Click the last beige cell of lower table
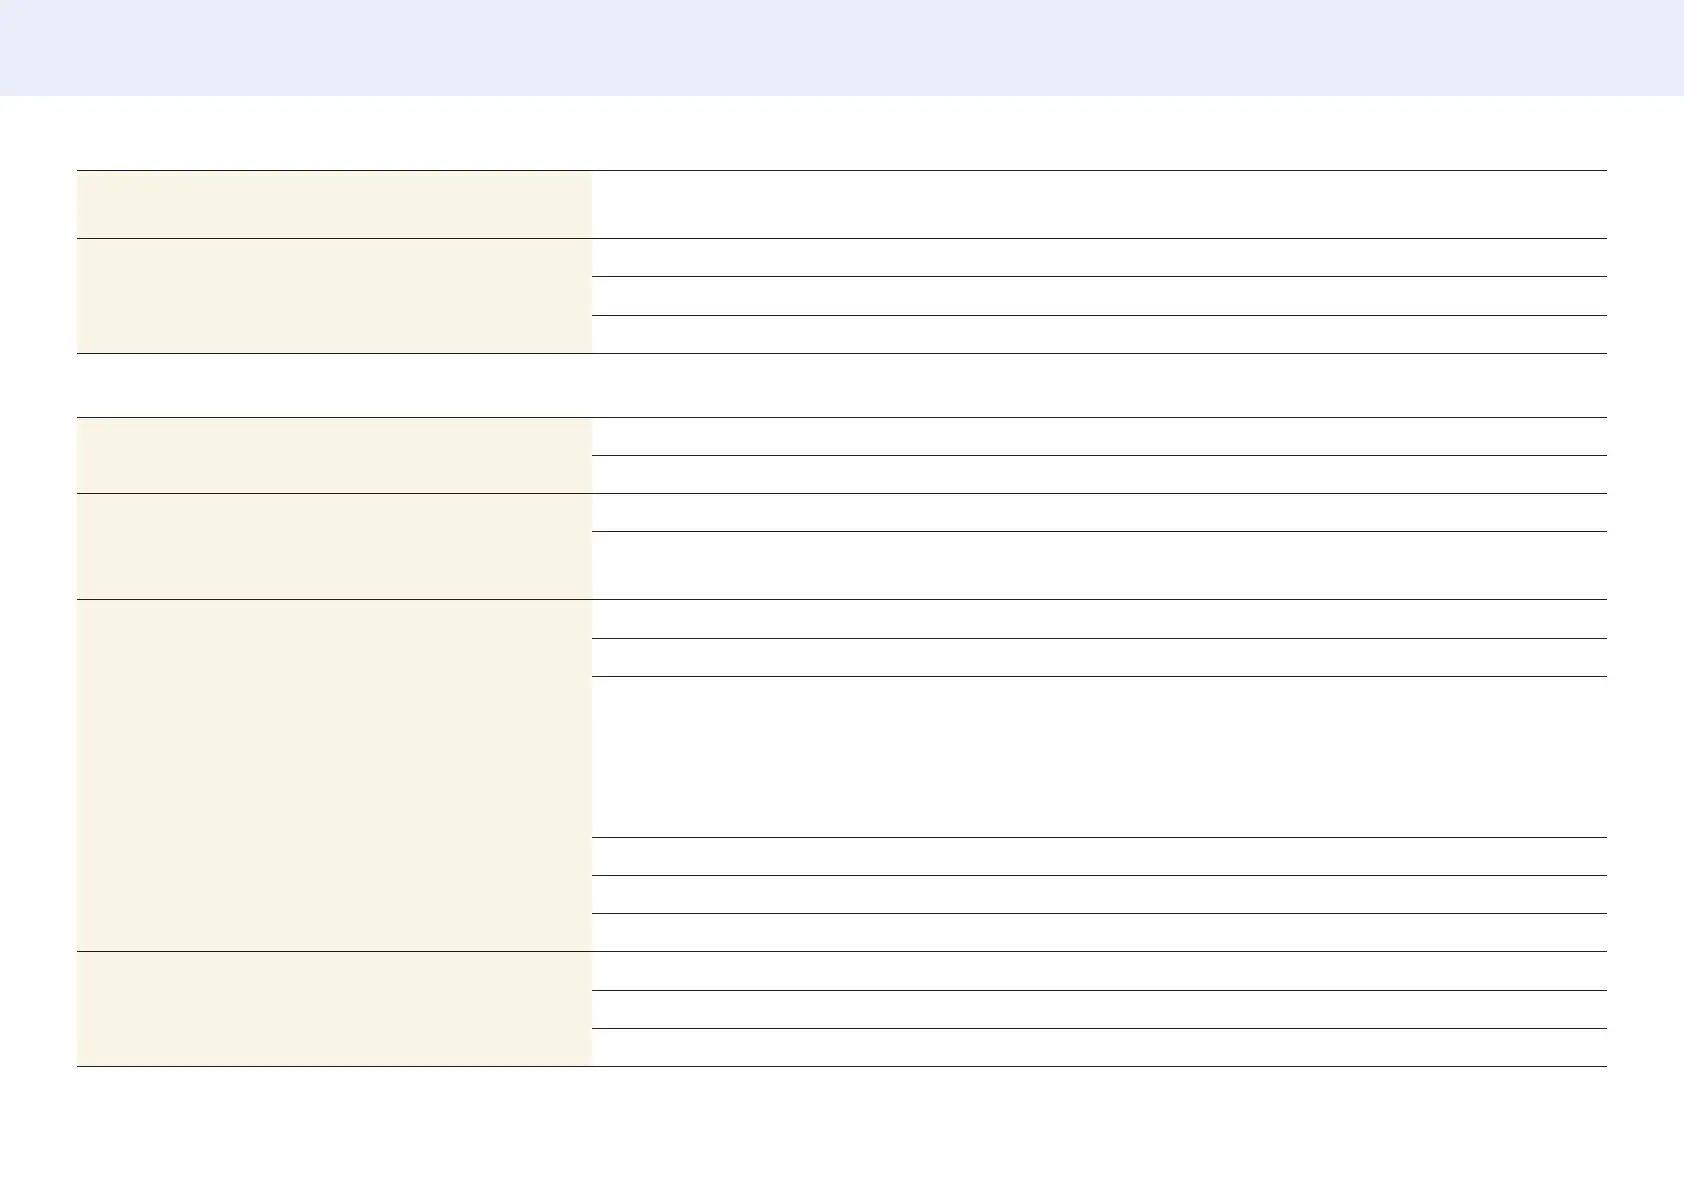Image resolution: width=1684 pixels, height=1191 pixels. 334,1009
